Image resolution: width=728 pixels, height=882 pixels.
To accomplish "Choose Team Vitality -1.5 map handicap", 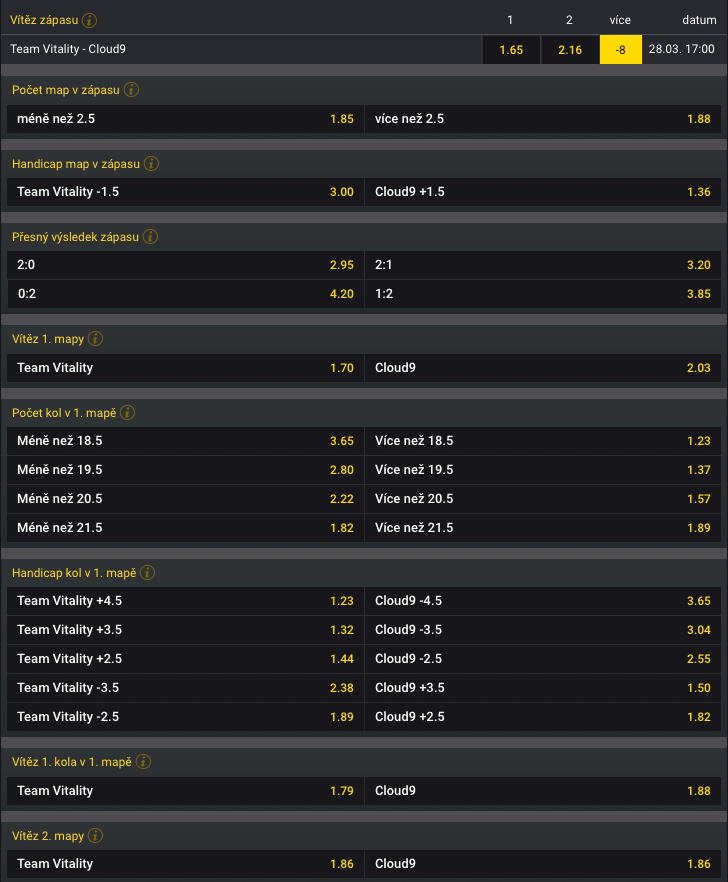I will [x=186, y=192].
